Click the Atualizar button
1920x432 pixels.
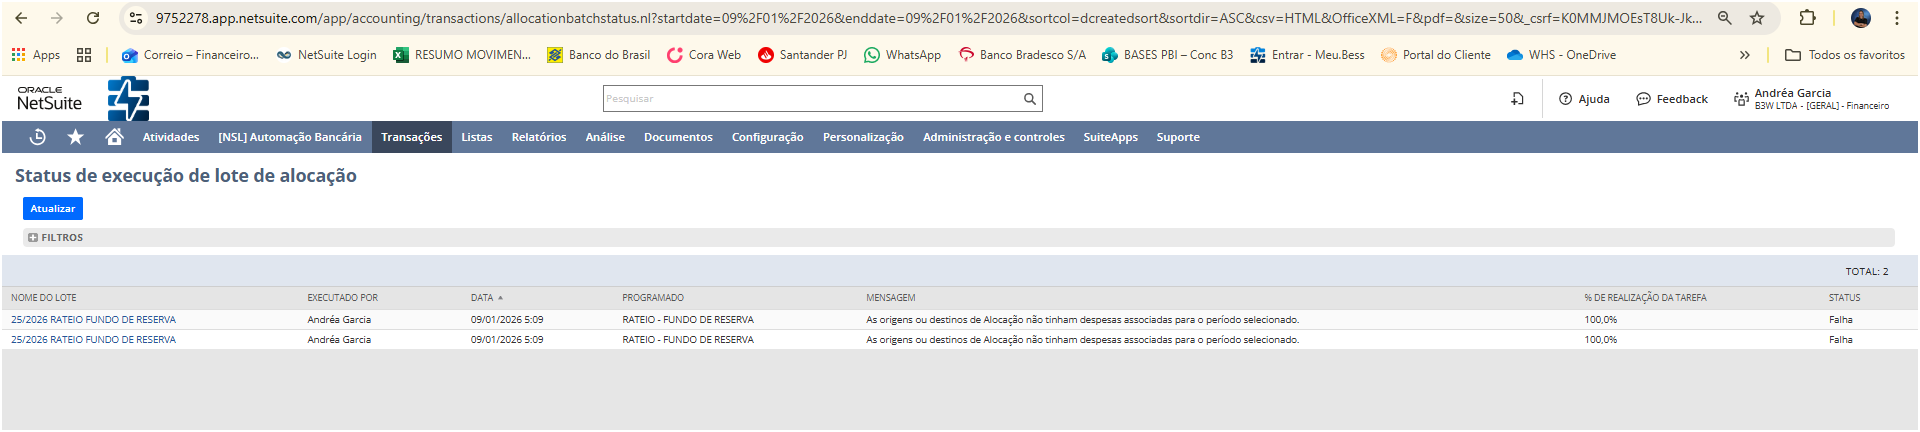point(53,208)
